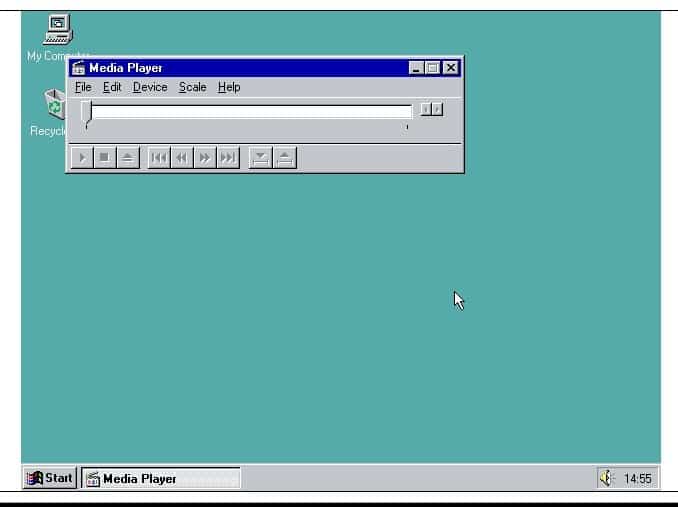
Task: Click the Rewind button
Action: click(x=182, y=158)
